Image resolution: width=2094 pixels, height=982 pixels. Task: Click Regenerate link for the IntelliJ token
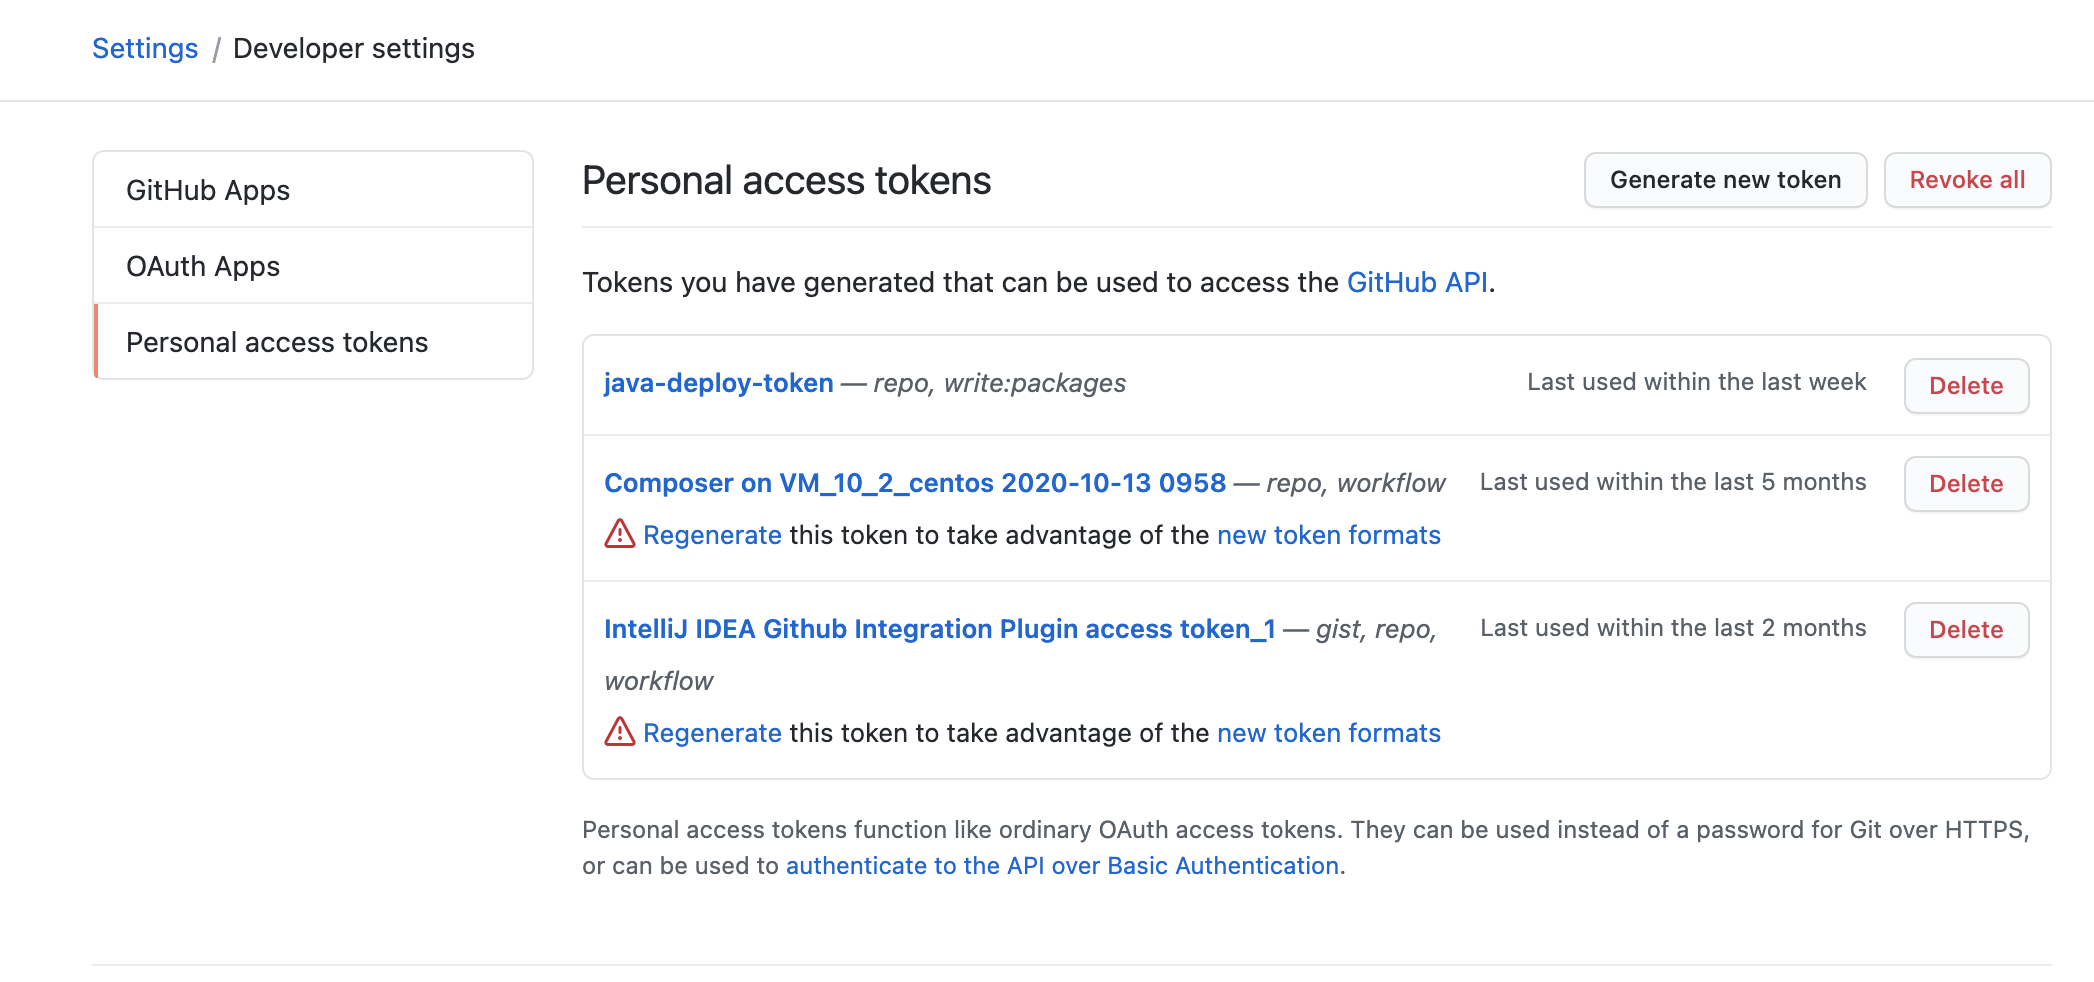tap(712, 733)
